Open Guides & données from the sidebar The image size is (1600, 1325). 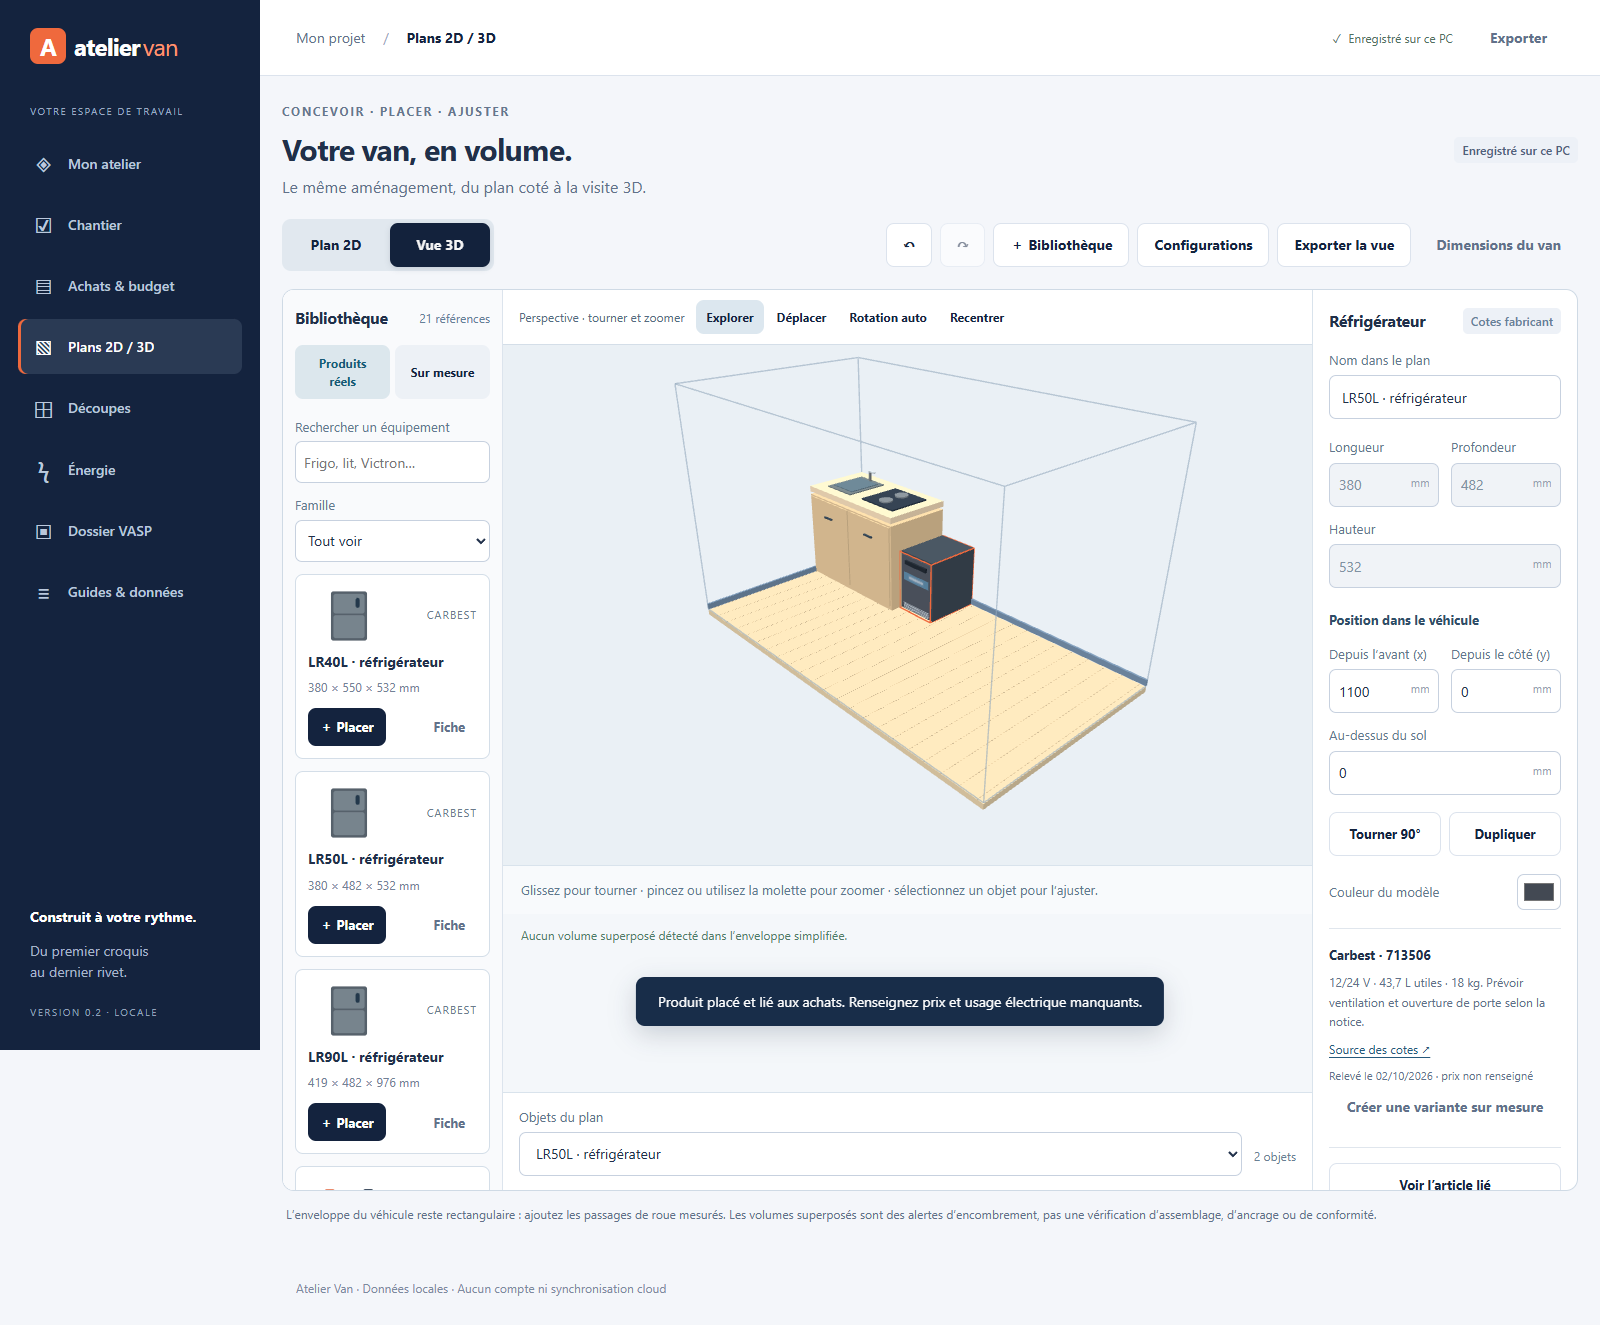point(130,592)
